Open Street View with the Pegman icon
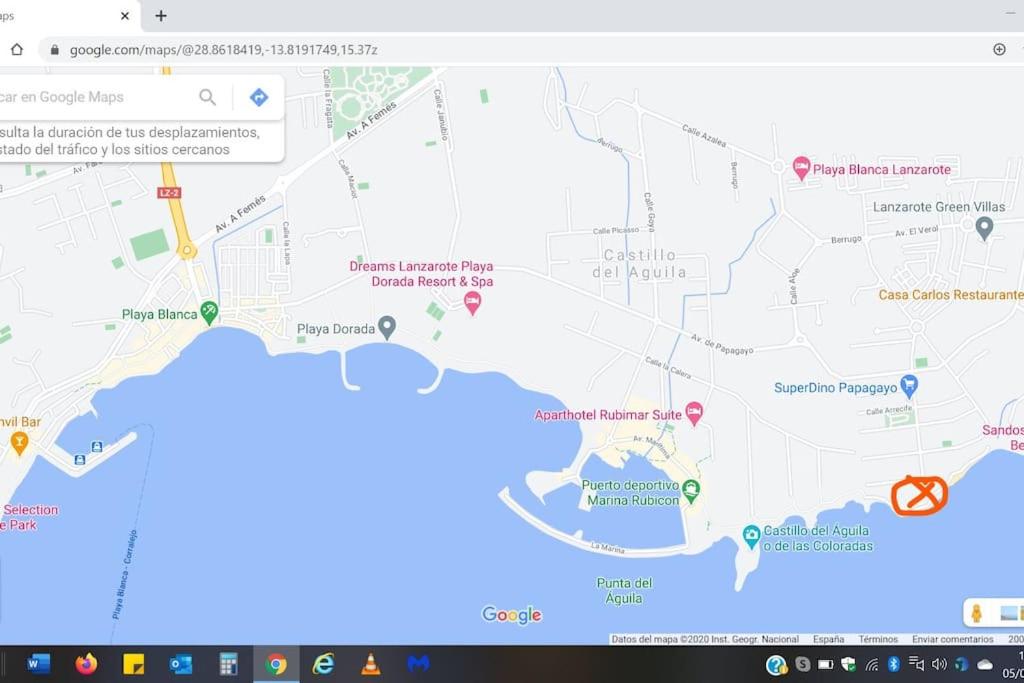 [x=976, y=613]
